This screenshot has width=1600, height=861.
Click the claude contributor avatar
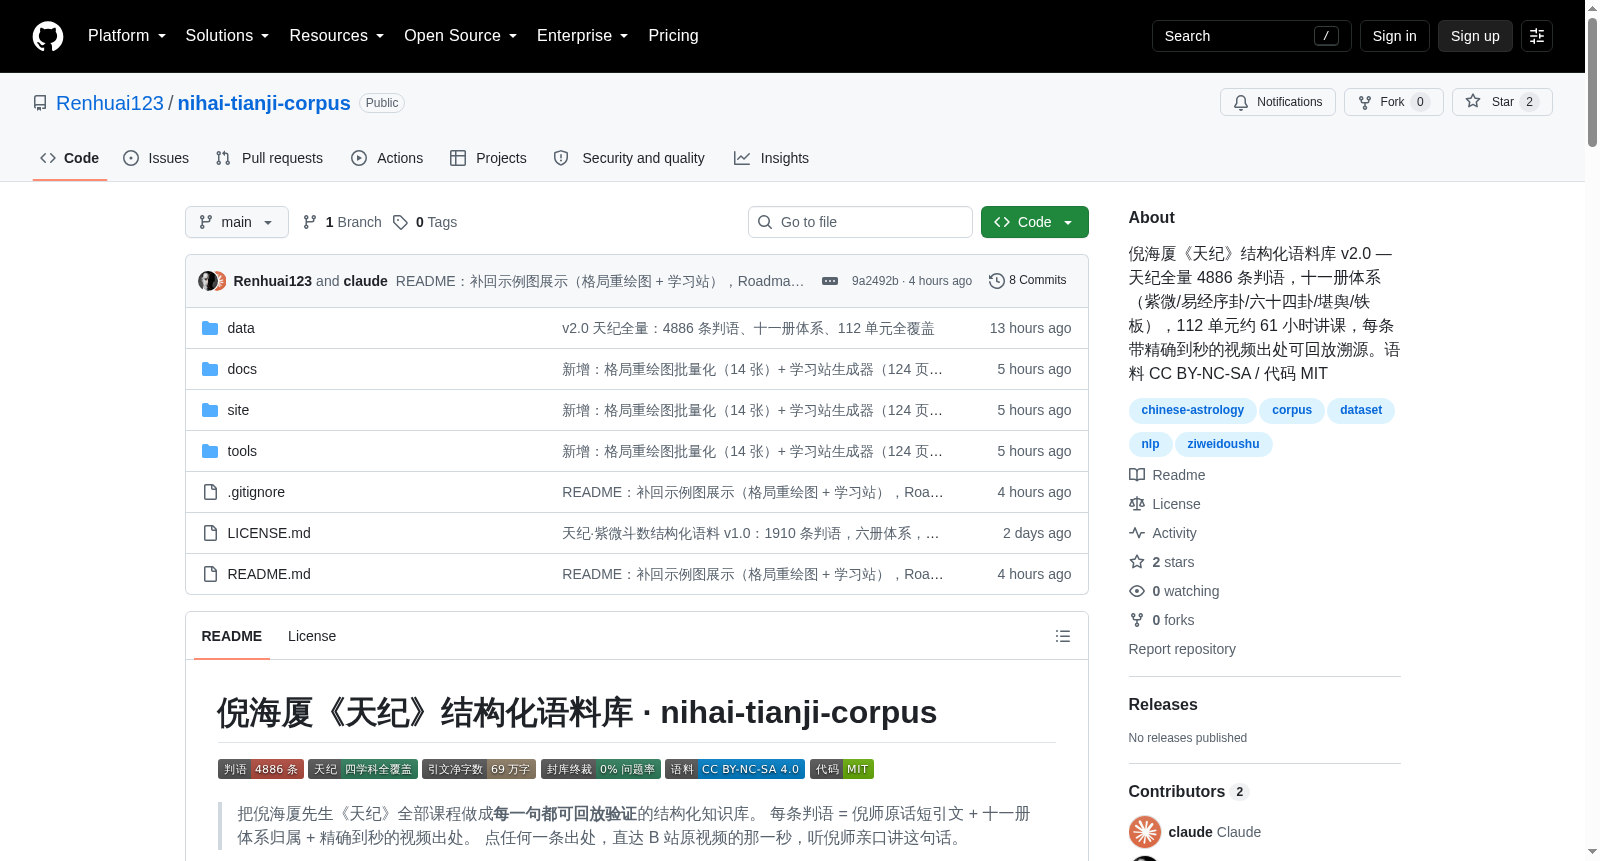pyautogui.click(x=1145, y=832)
